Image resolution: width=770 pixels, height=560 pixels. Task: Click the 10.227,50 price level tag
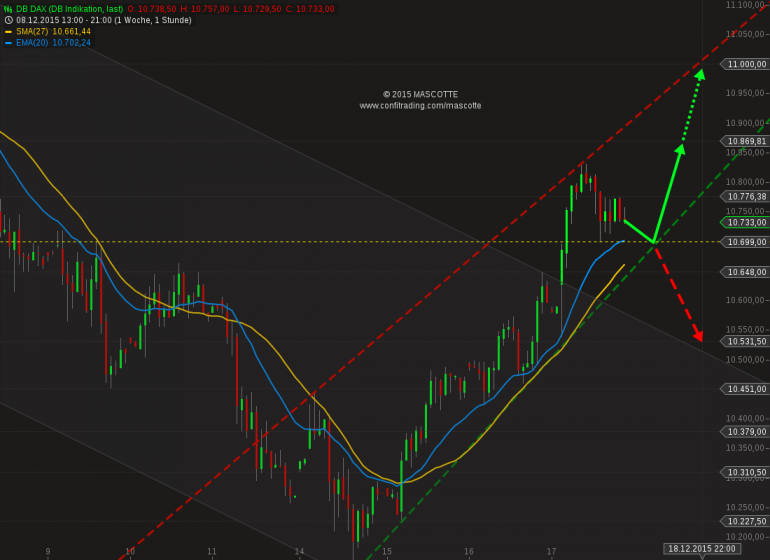point(744,521)
